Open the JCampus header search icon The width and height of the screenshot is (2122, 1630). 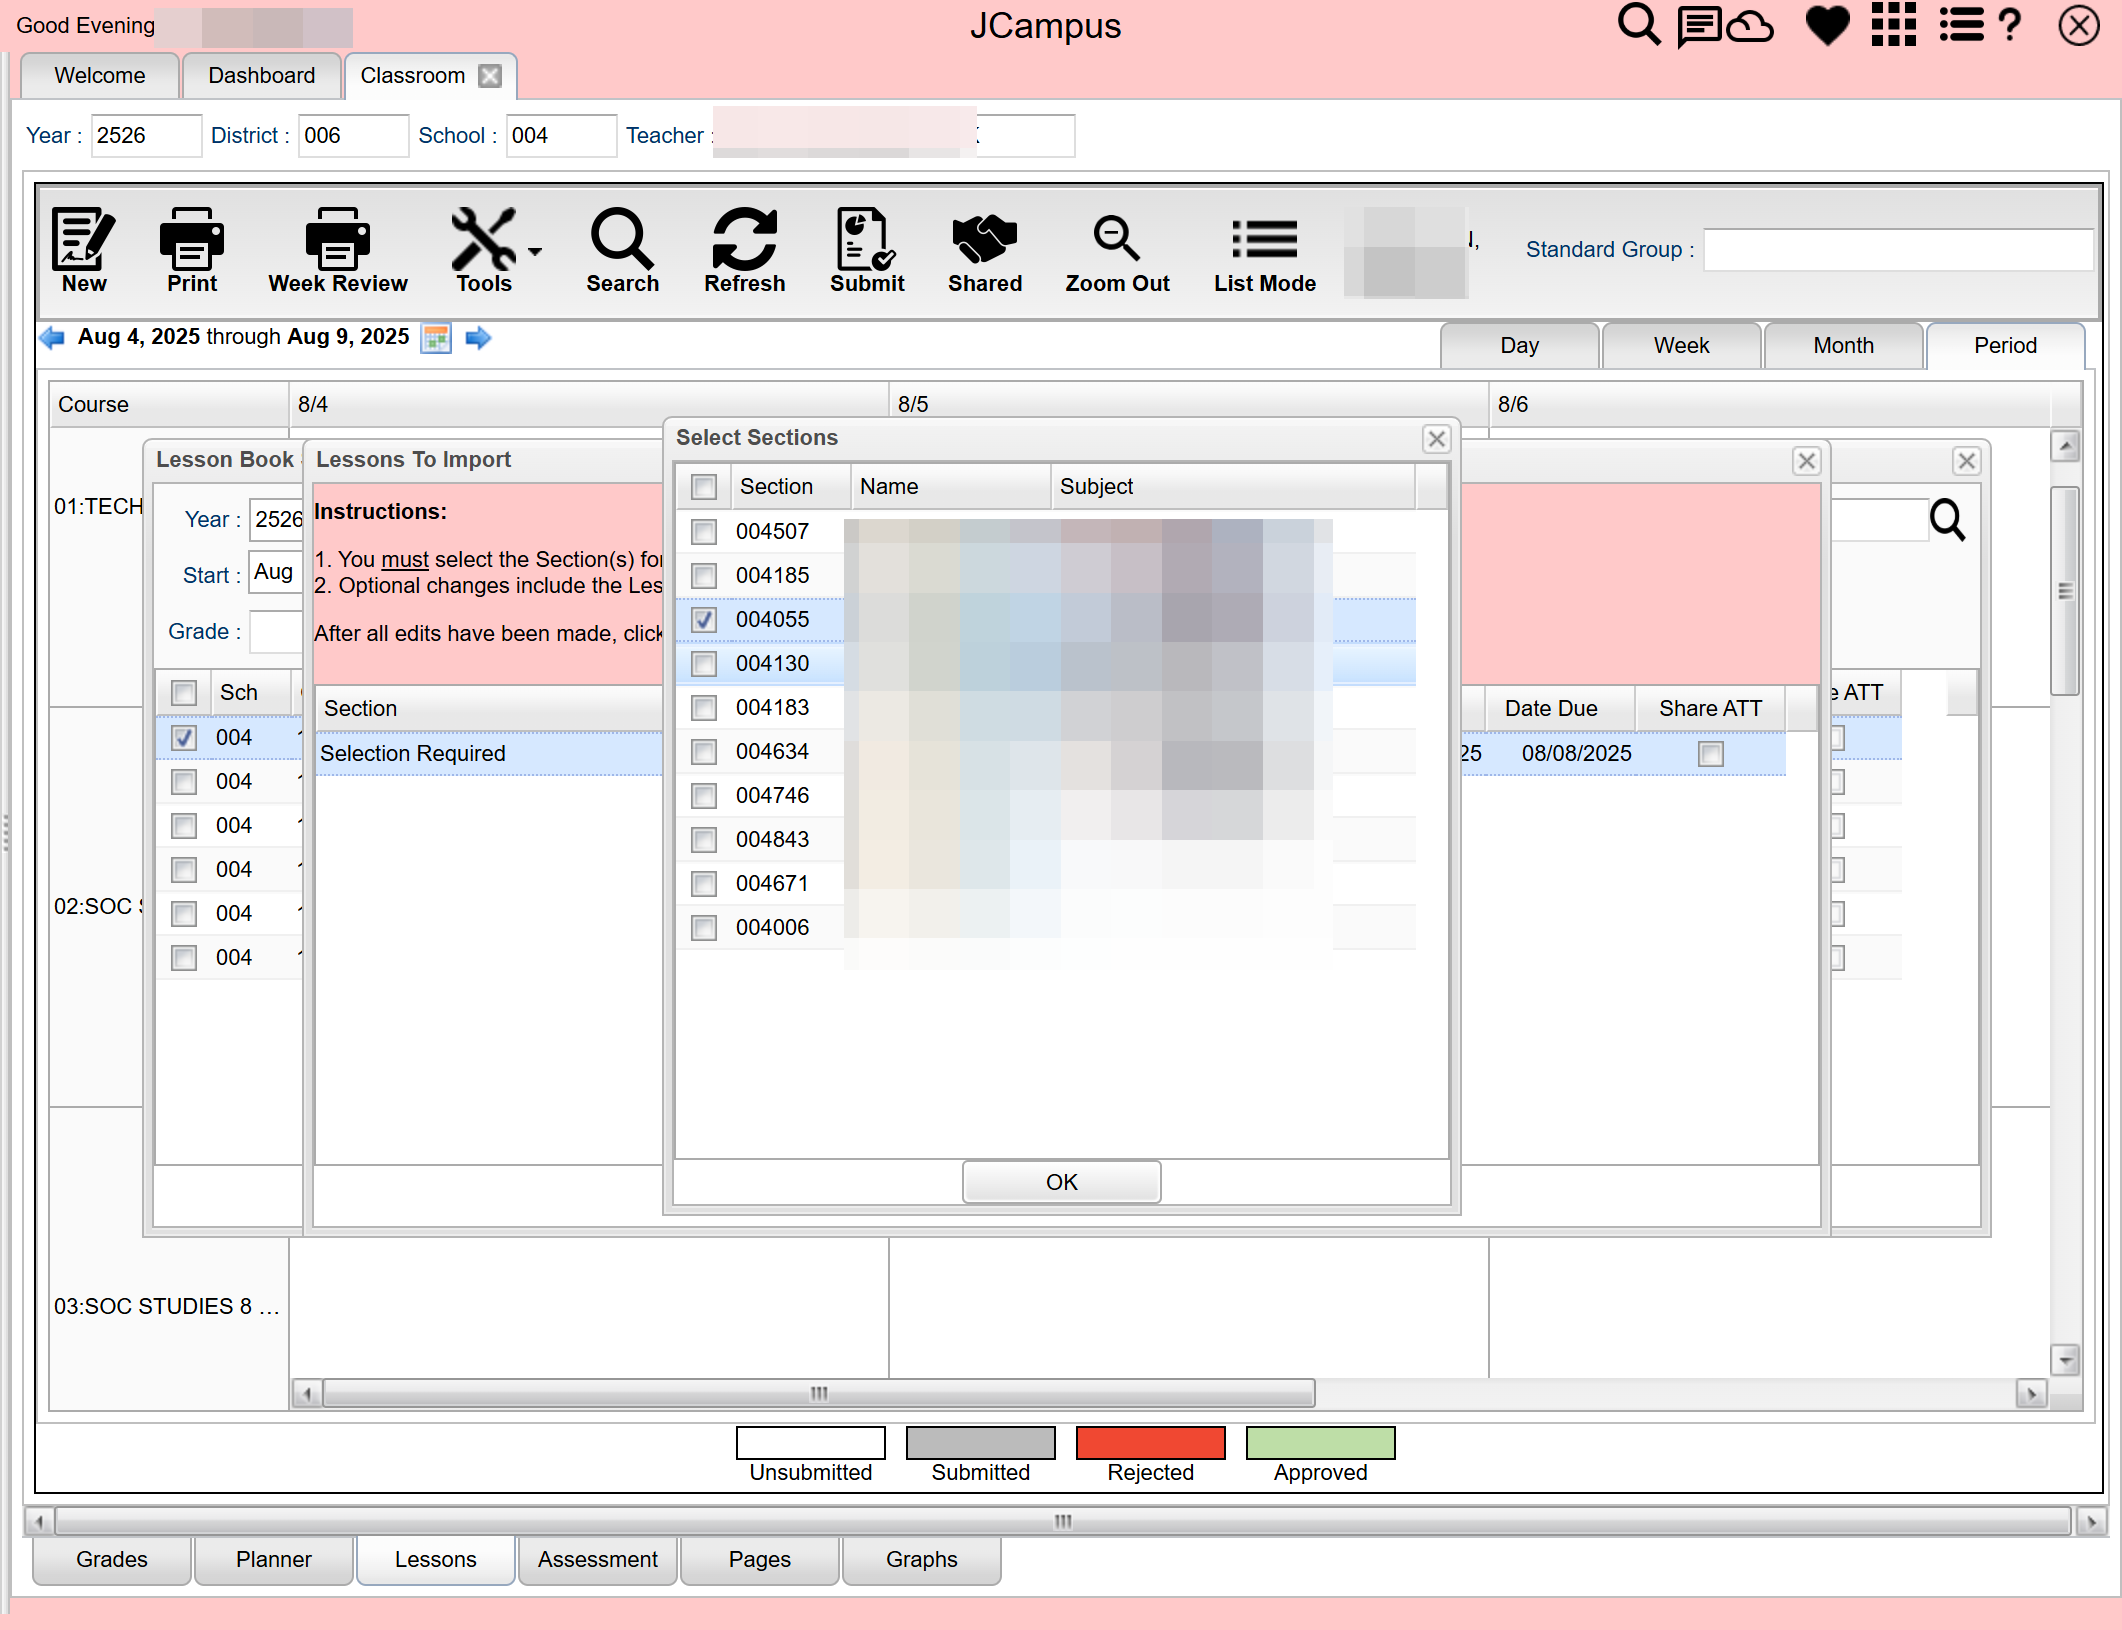[x=1639, y=25]
